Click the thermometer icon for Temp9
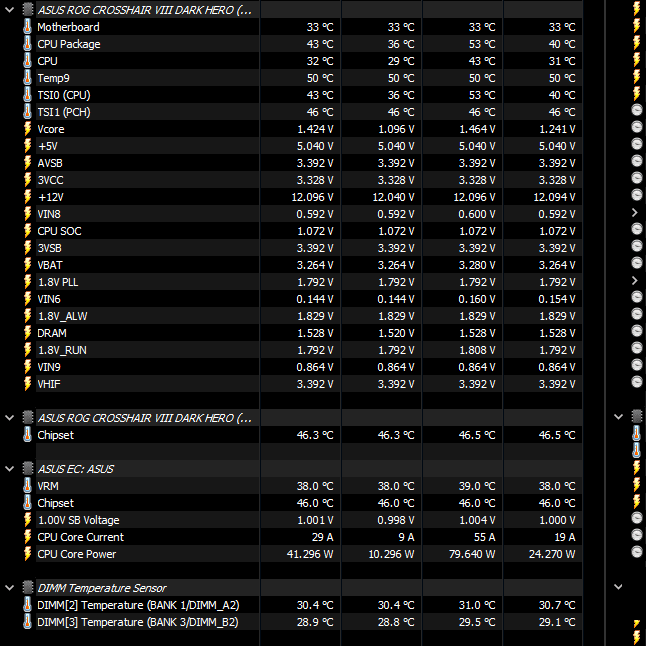The image size is (646, 646). (27, 78)
